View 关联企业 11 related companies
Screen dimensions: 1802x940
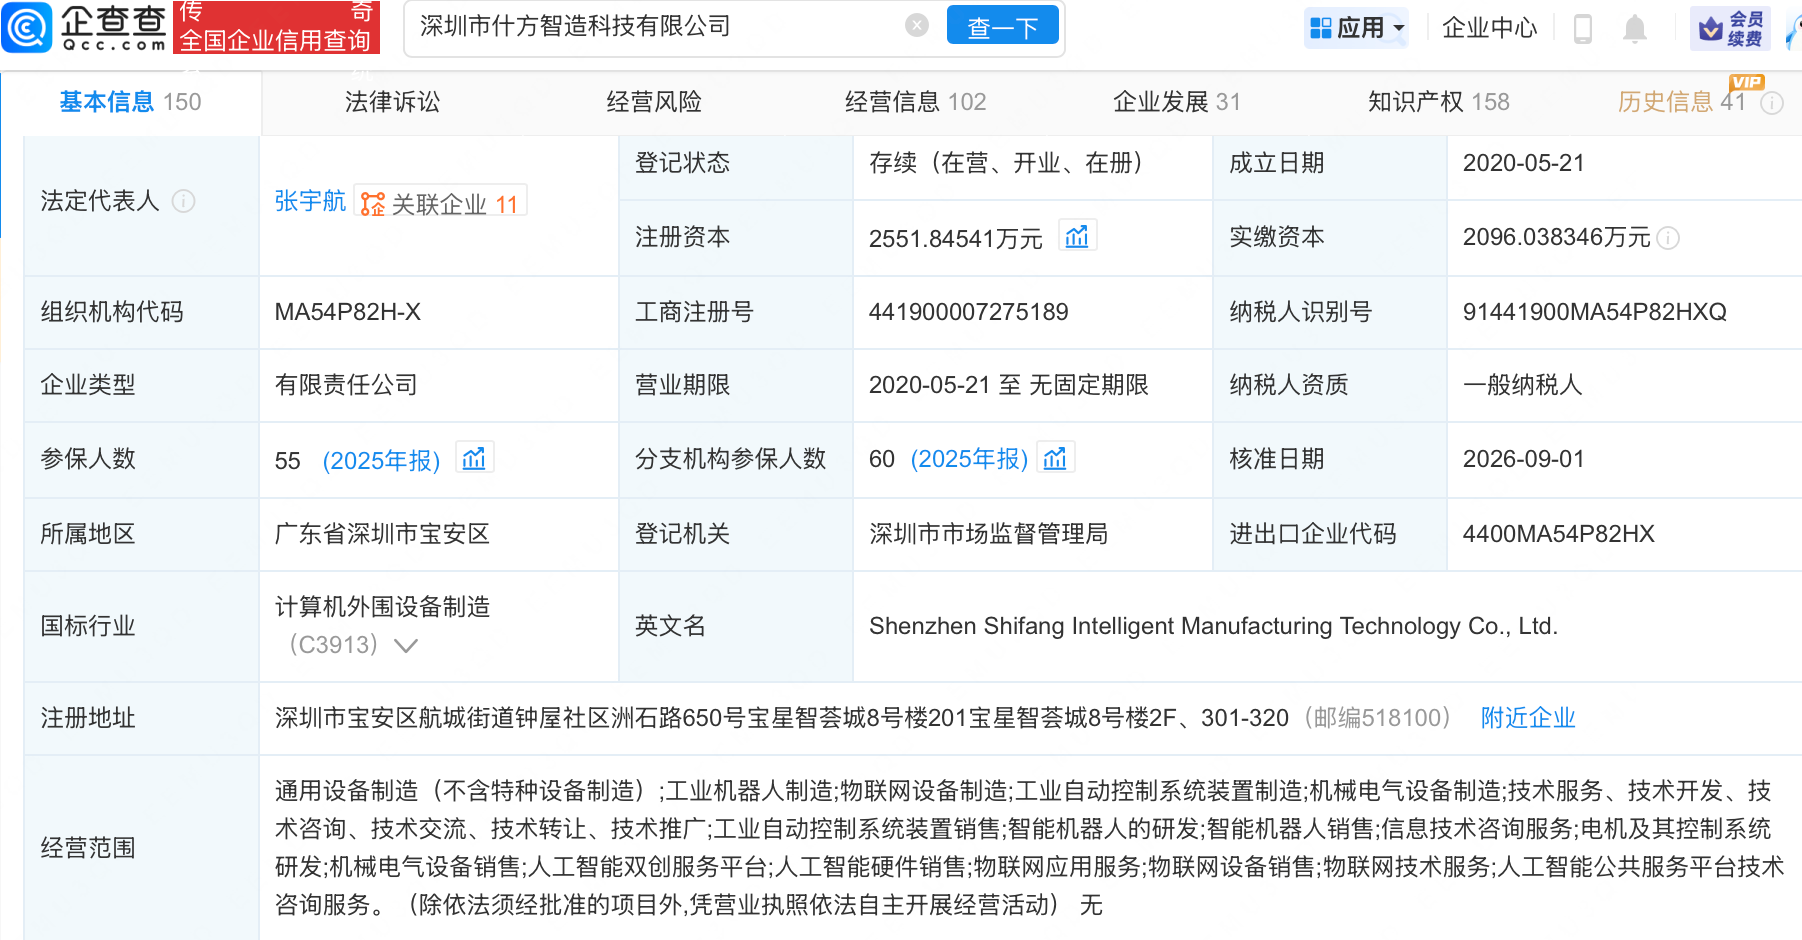(x=441, y=203)
